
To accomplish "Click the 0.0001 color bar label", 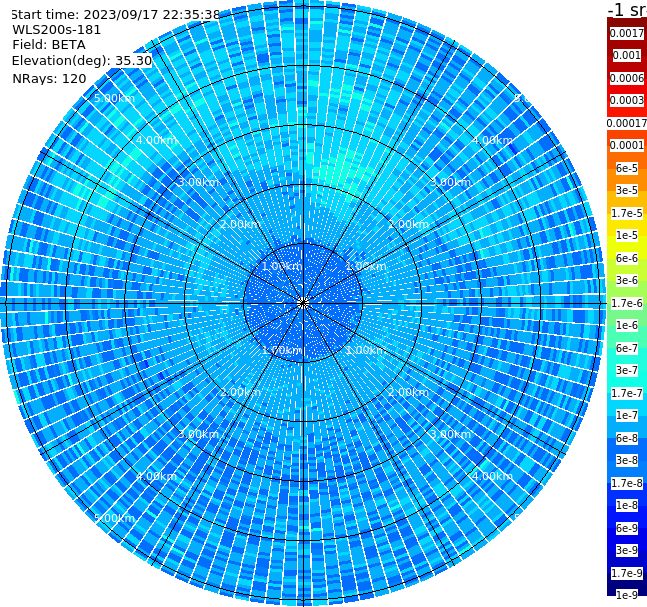I will 627,145.
